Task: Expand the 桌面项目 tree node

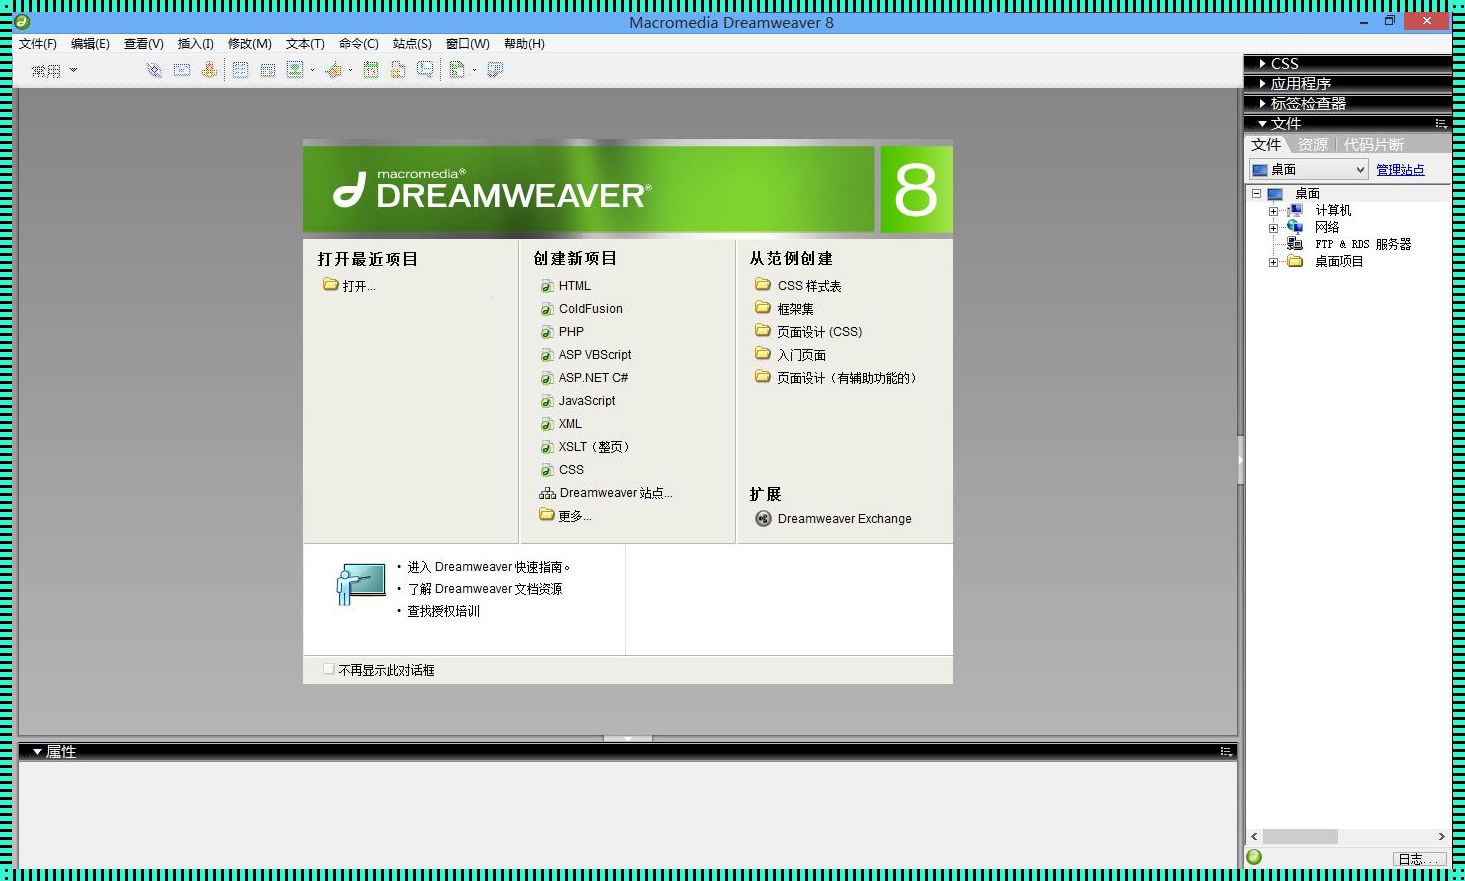Action: pos(1273,262)
